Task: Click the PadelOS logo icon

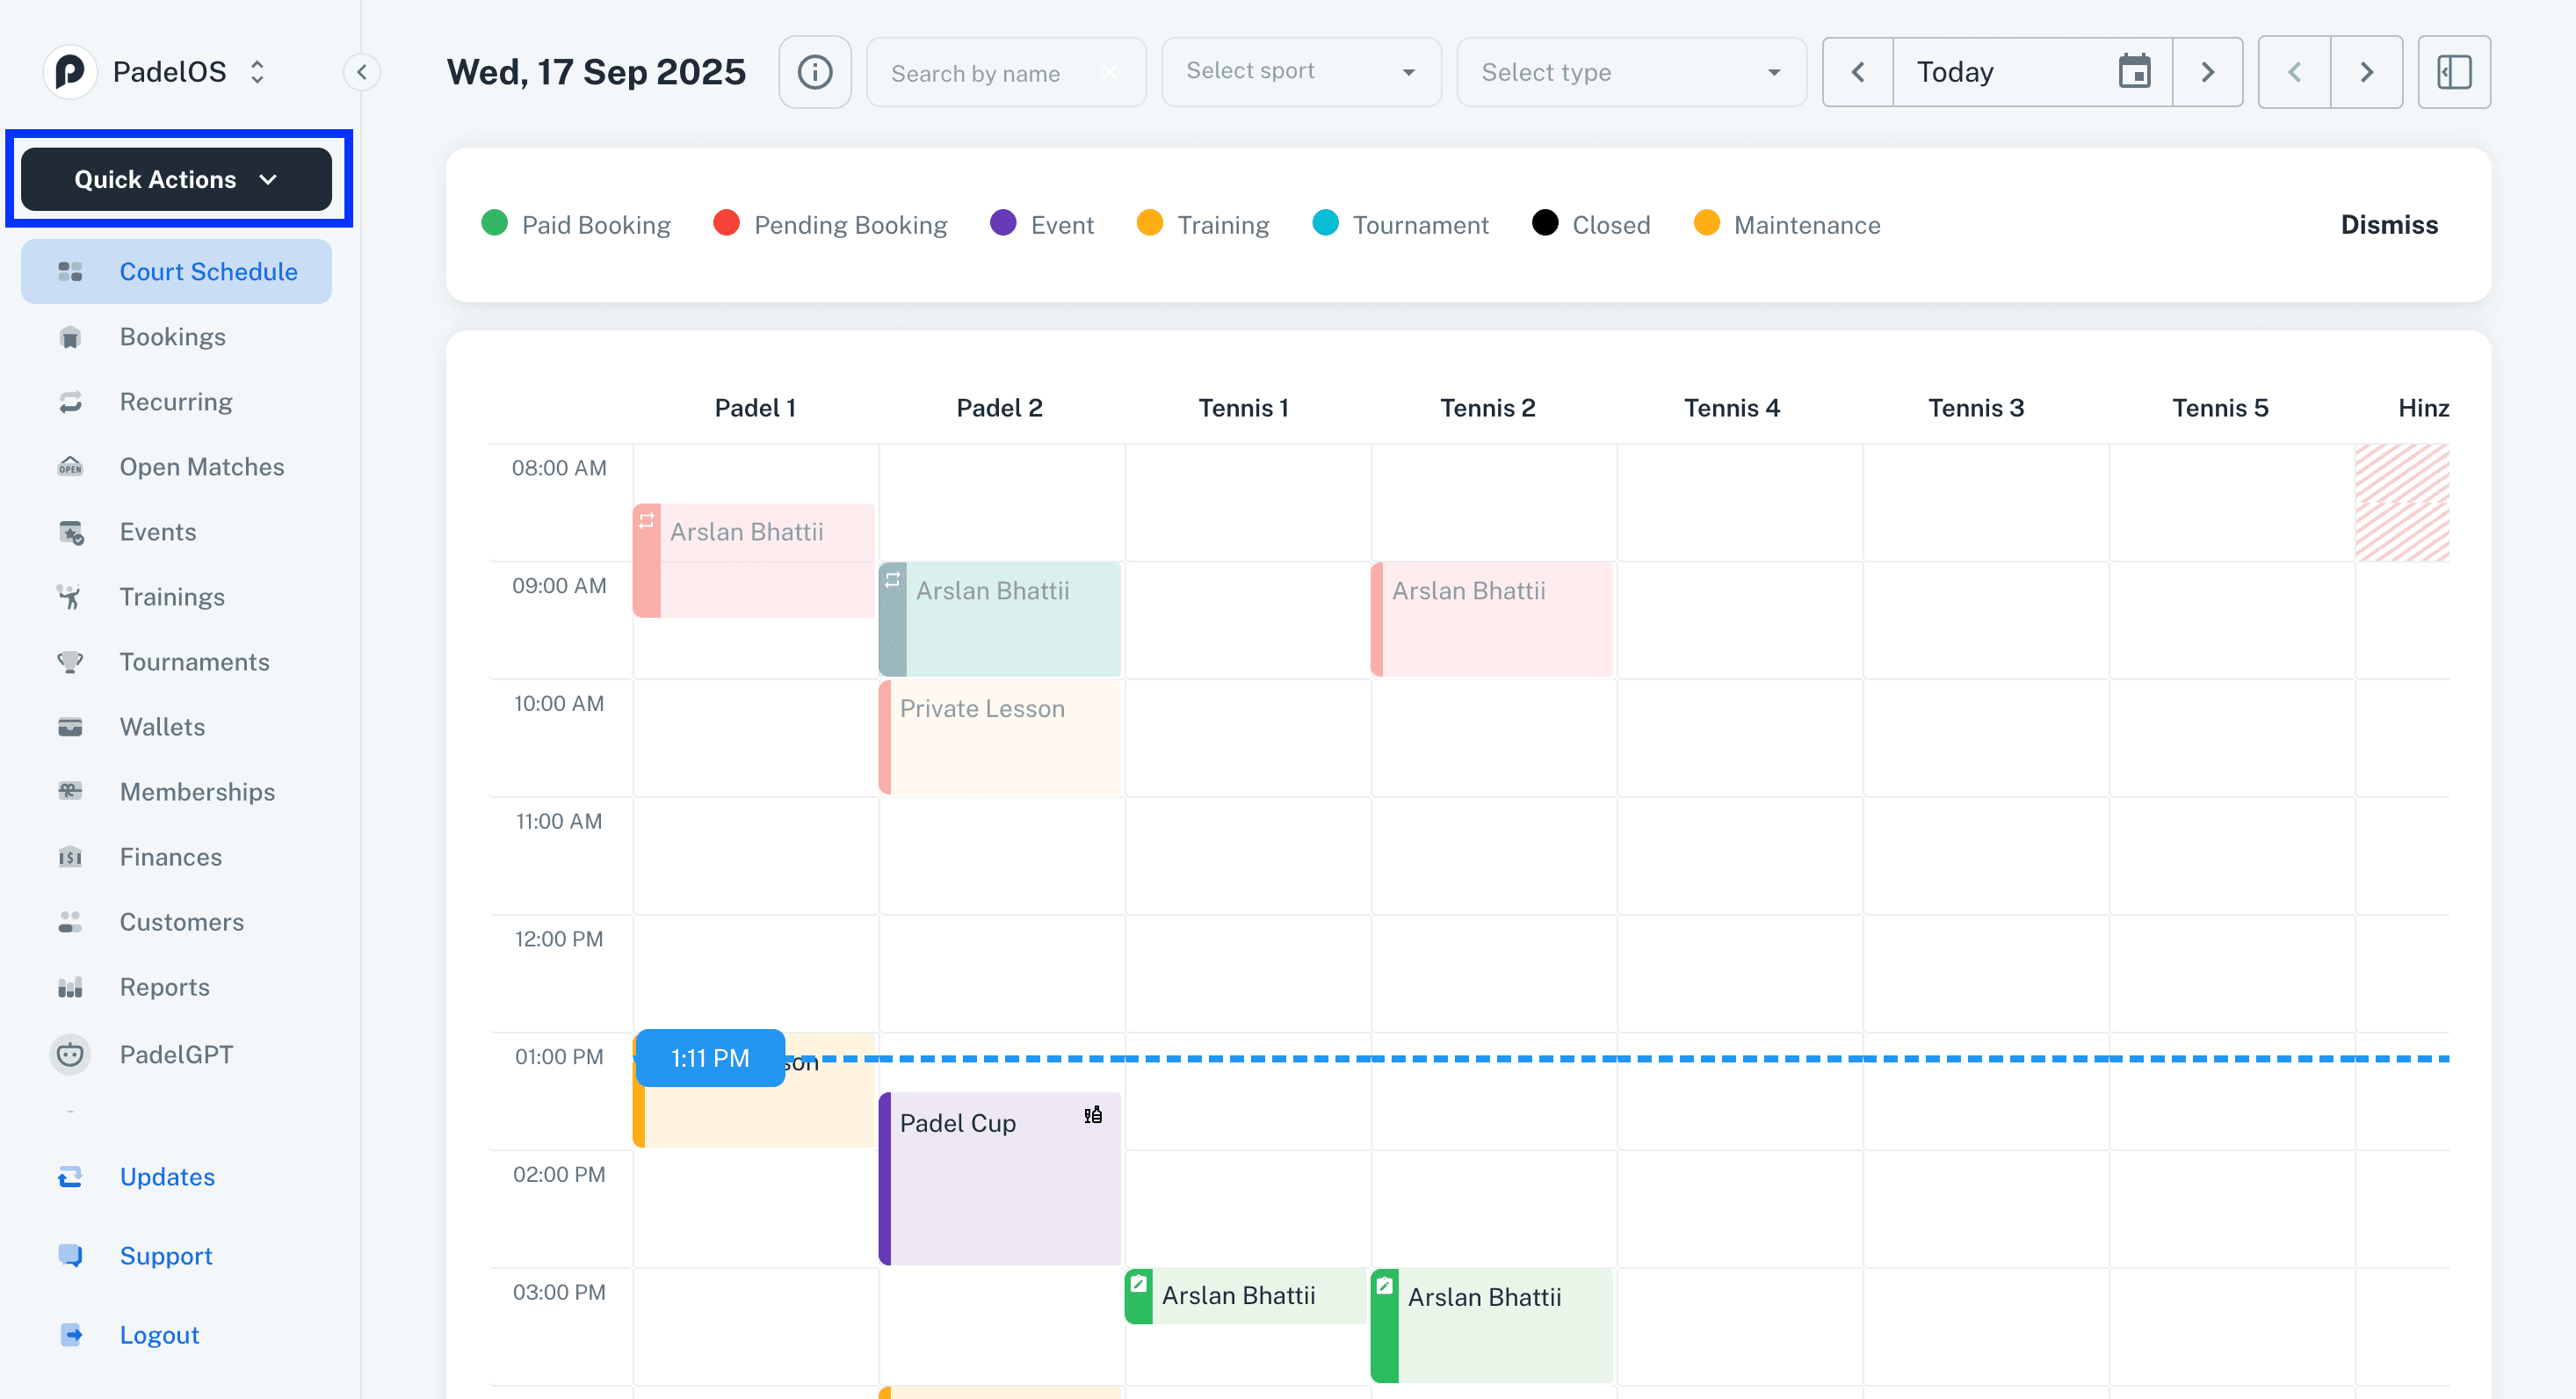Action: click(x=70, y=72)
